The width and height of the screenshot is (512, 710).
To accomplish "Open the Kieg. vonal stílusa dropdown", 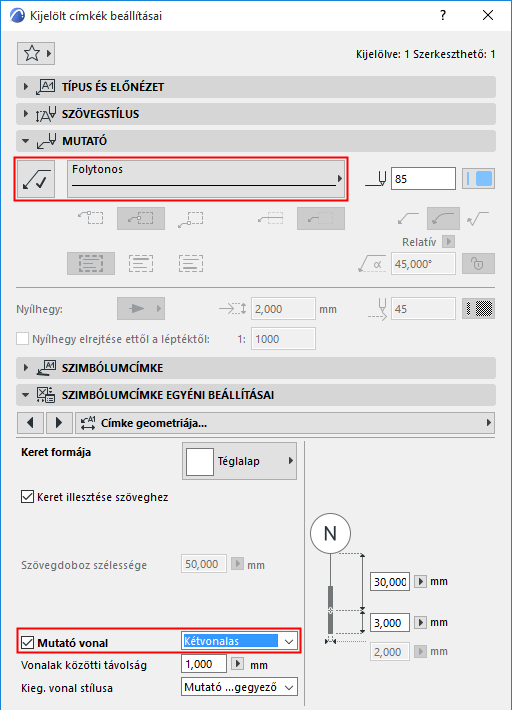I will 239,687.
